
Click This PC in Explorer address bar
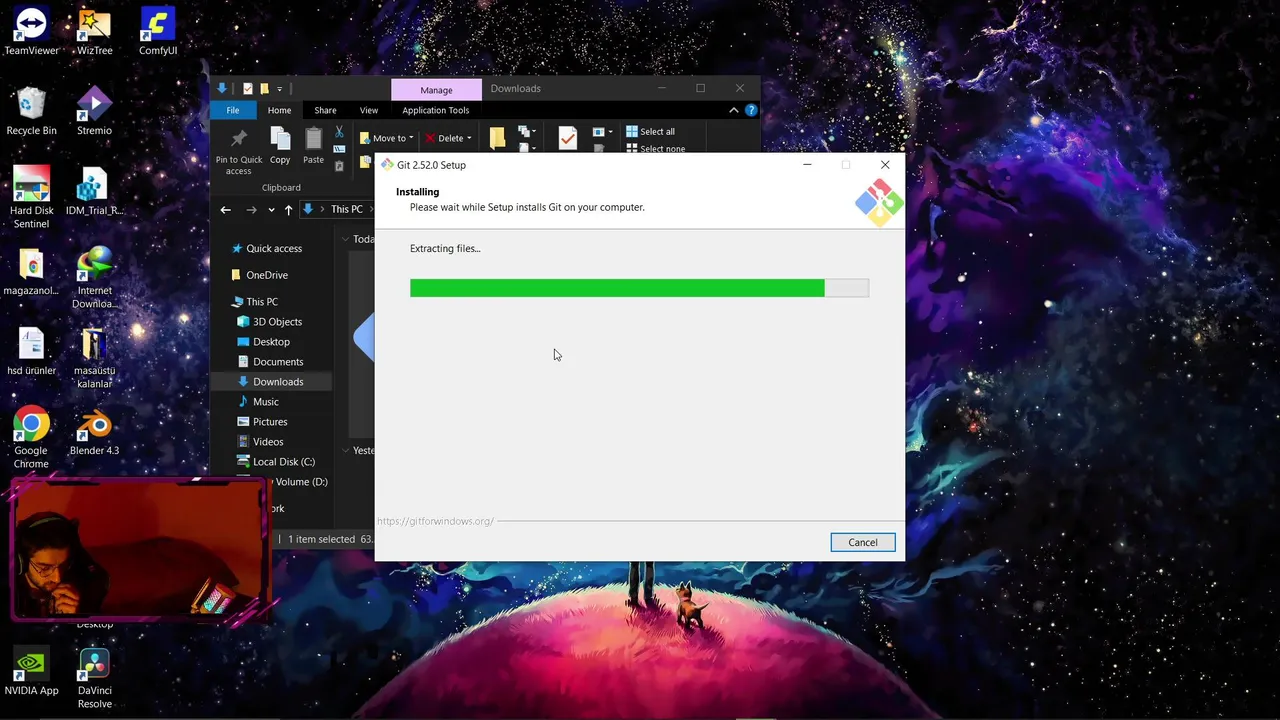point(347,209)
